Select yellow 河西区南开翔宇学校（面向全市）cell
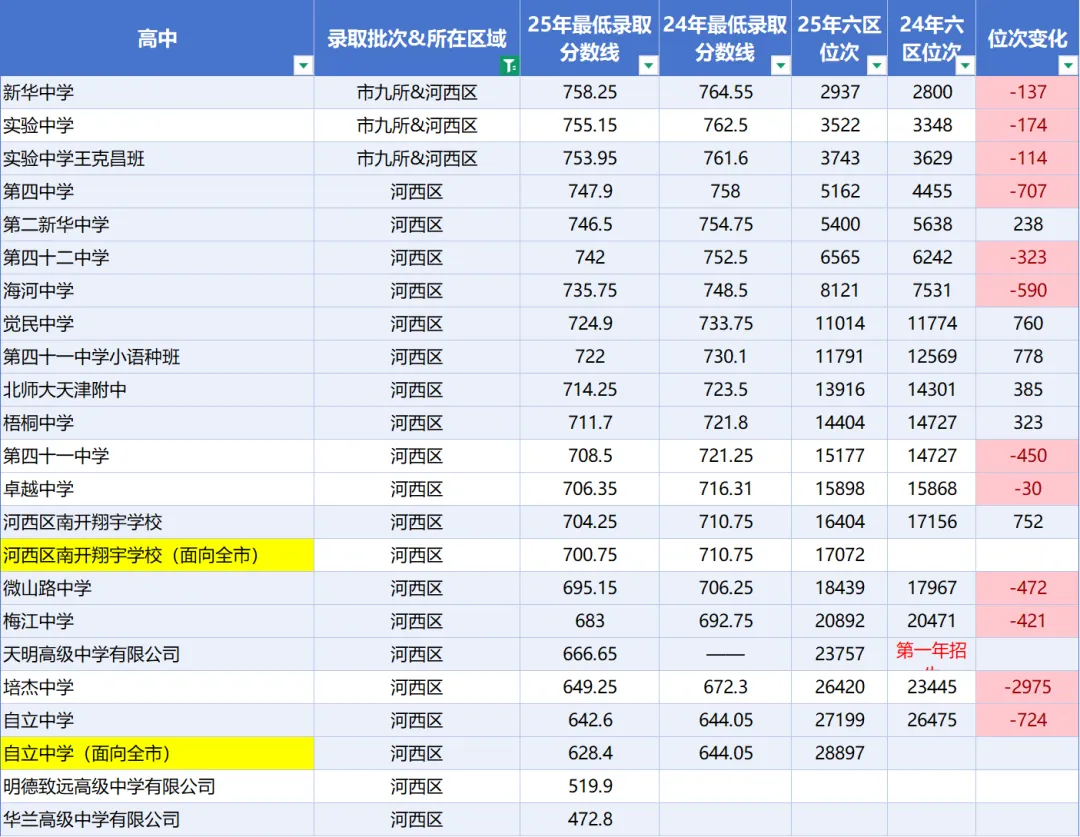This screenshot has width=1080, height=837. 157,555
